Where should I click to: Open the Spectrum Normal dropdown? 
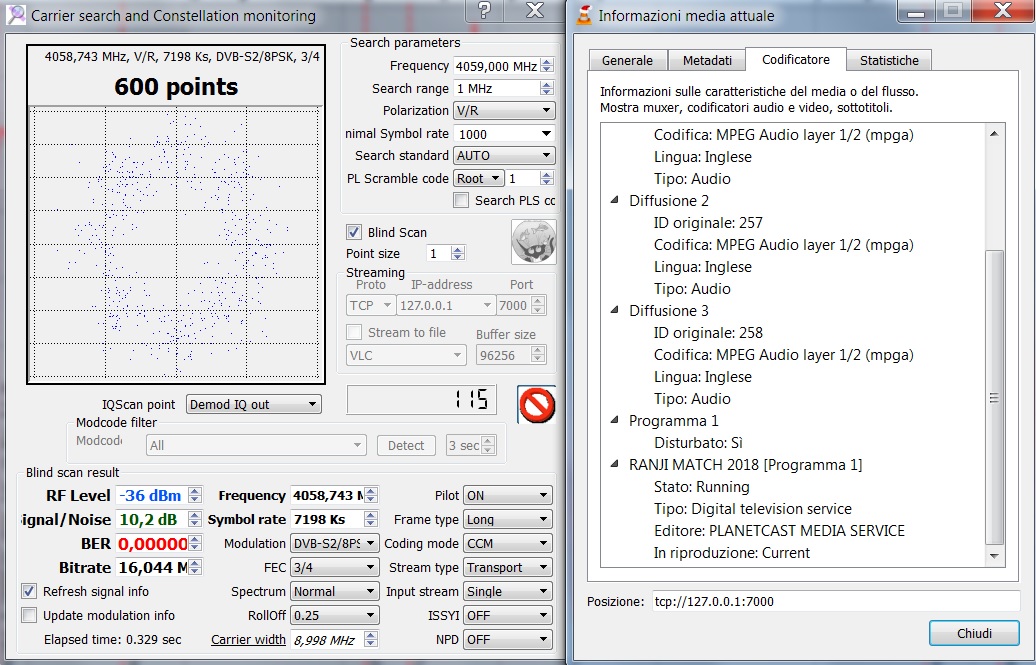coord(335,592)
